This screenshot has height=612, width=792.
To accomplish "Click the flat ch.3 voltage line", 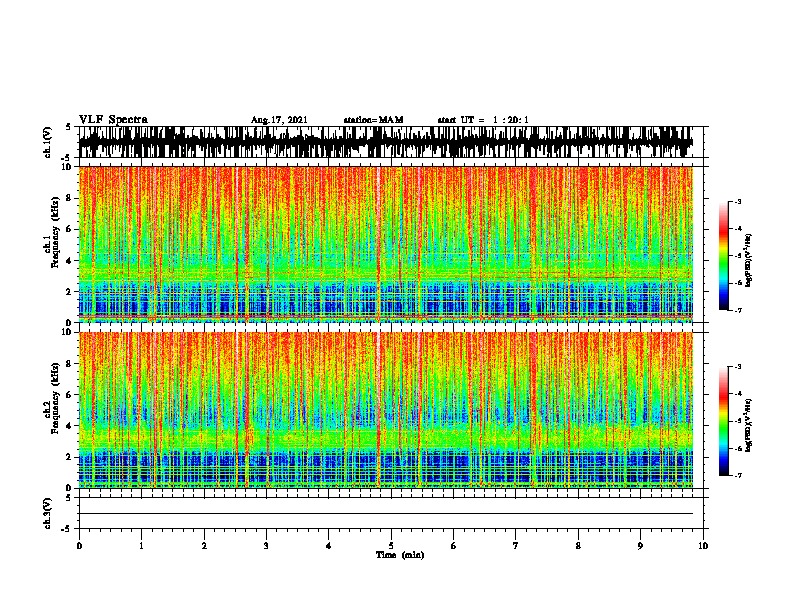I will click(x=386, y=514).
